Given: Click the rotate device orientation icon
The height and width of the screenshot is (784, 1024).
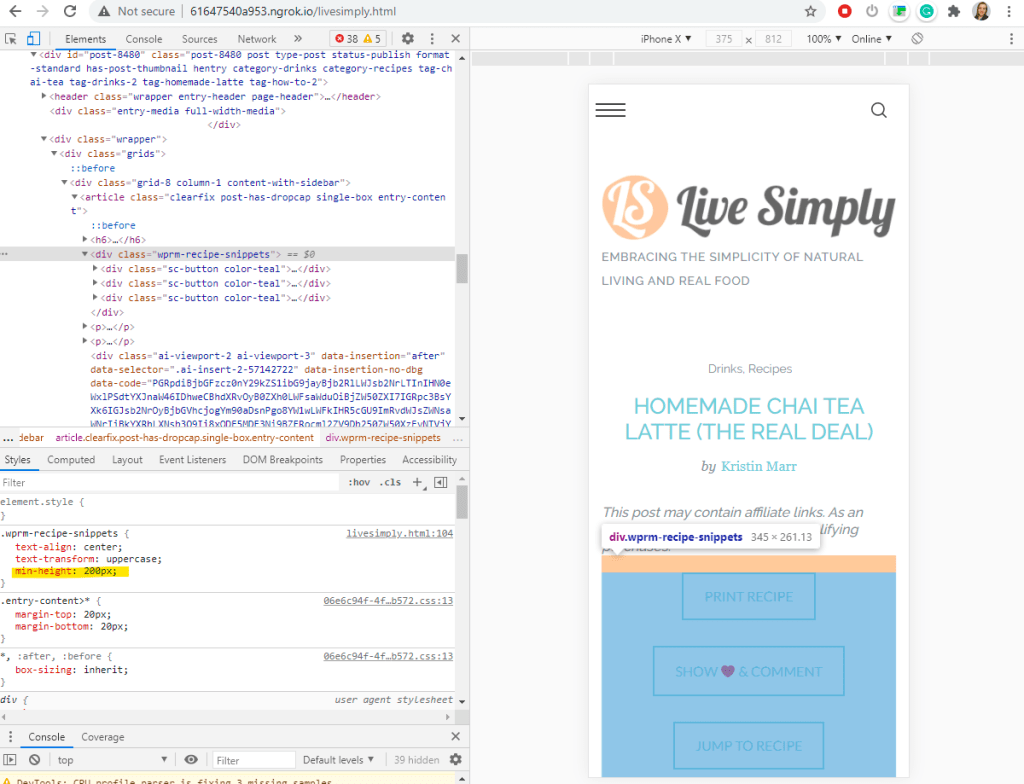Looking at the screenshot, I should (x=916, y=39).
